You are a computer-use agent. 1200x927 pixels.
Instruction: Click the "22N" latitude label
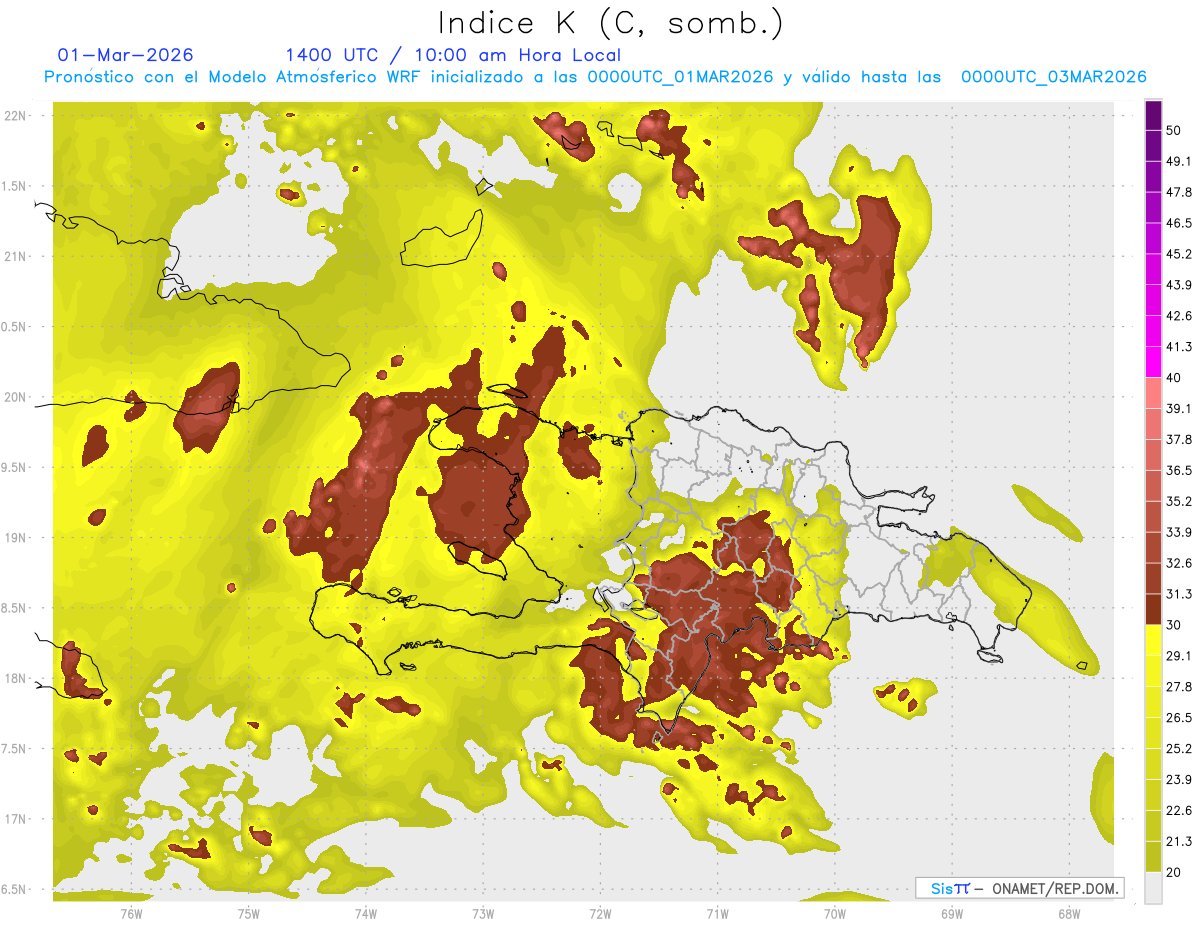click(16, 116)
